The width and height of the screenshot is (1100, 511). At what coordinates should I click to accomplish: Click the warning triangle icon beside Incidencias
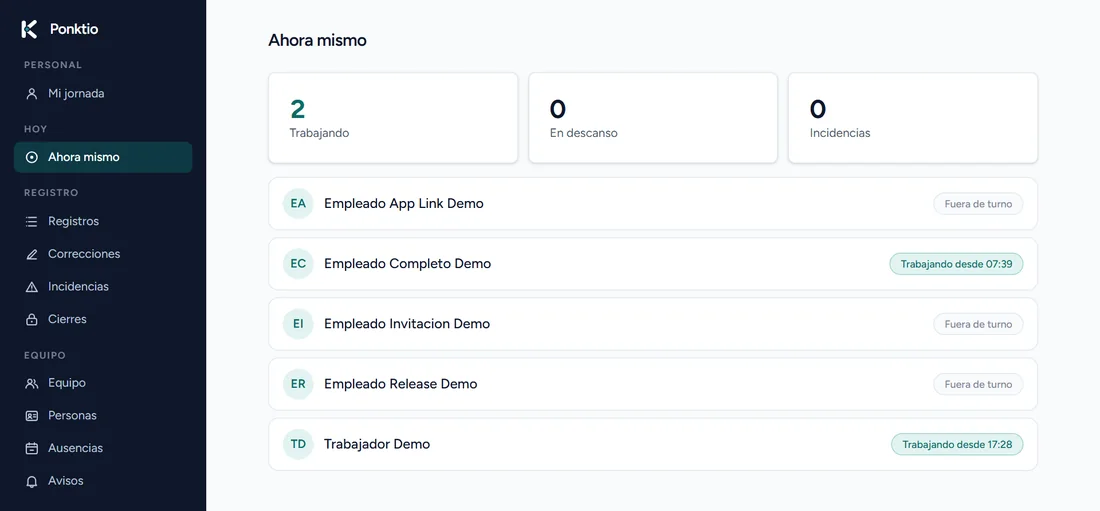pyautogui.click(x=32, y=287)
